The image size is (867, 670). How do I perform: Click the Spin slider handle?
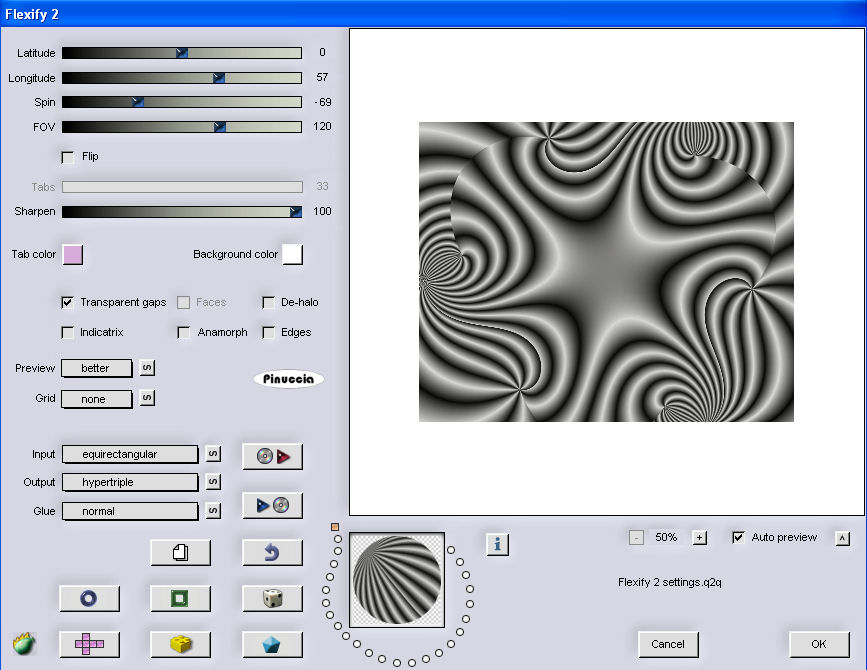pyautogui.click(x=138, y=102)
